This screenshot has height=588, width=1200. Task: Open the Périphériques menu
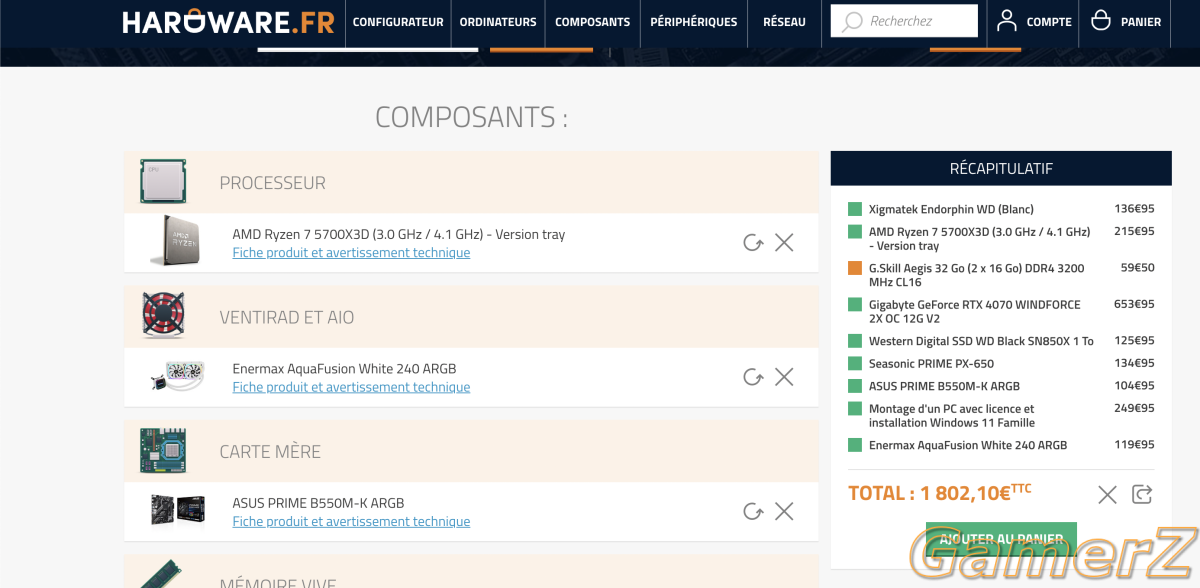[x=694, y=22]
